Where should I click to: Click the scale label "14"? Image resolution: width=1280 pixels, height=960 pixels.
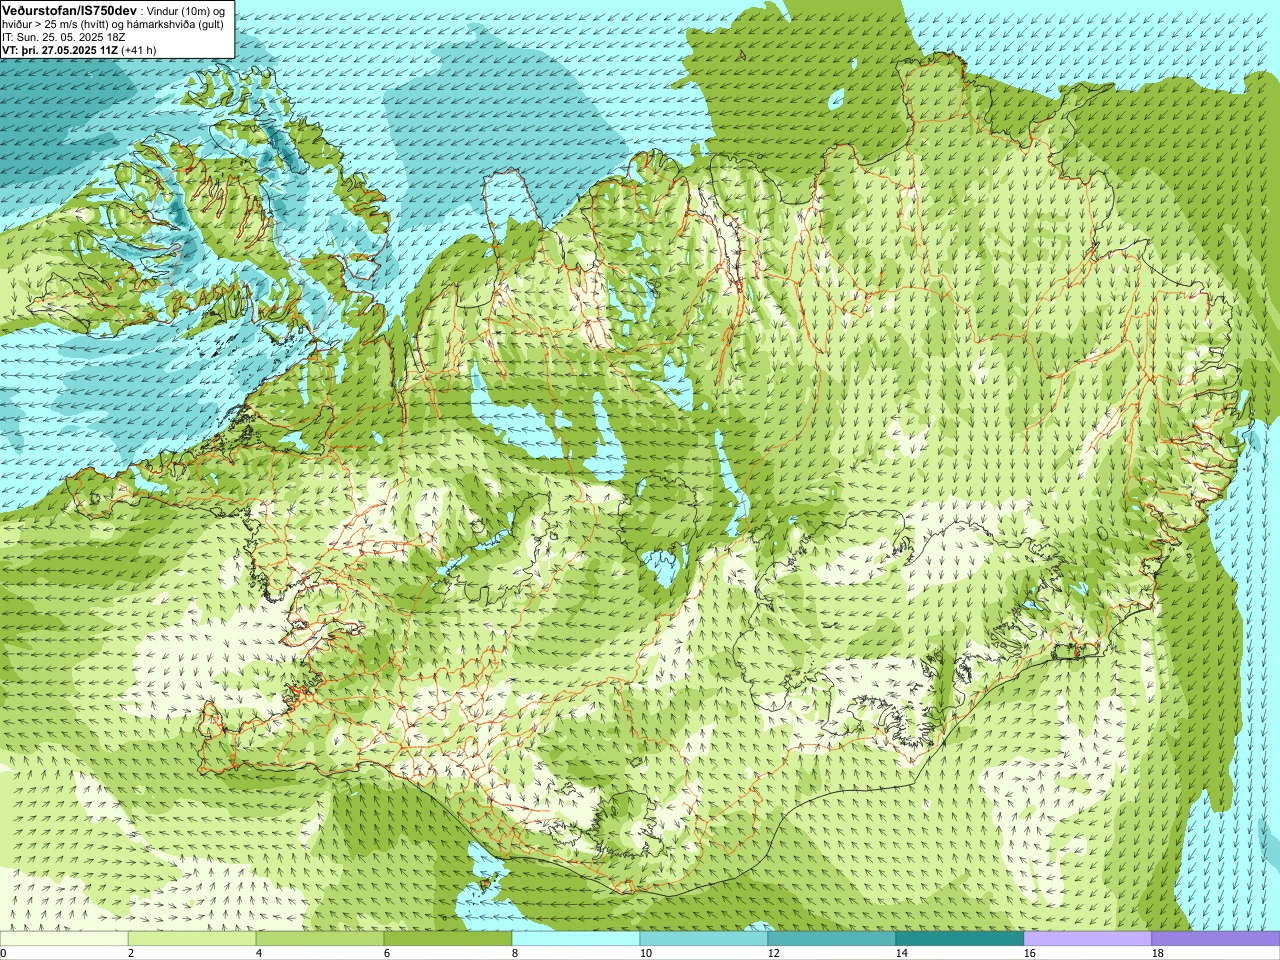[x=902, y=954]
